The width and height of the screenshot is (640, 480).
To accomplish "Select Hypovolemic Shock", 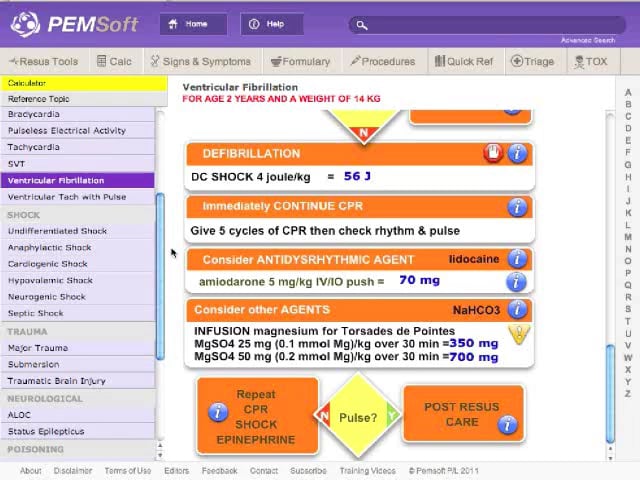I will coord(78,280).
